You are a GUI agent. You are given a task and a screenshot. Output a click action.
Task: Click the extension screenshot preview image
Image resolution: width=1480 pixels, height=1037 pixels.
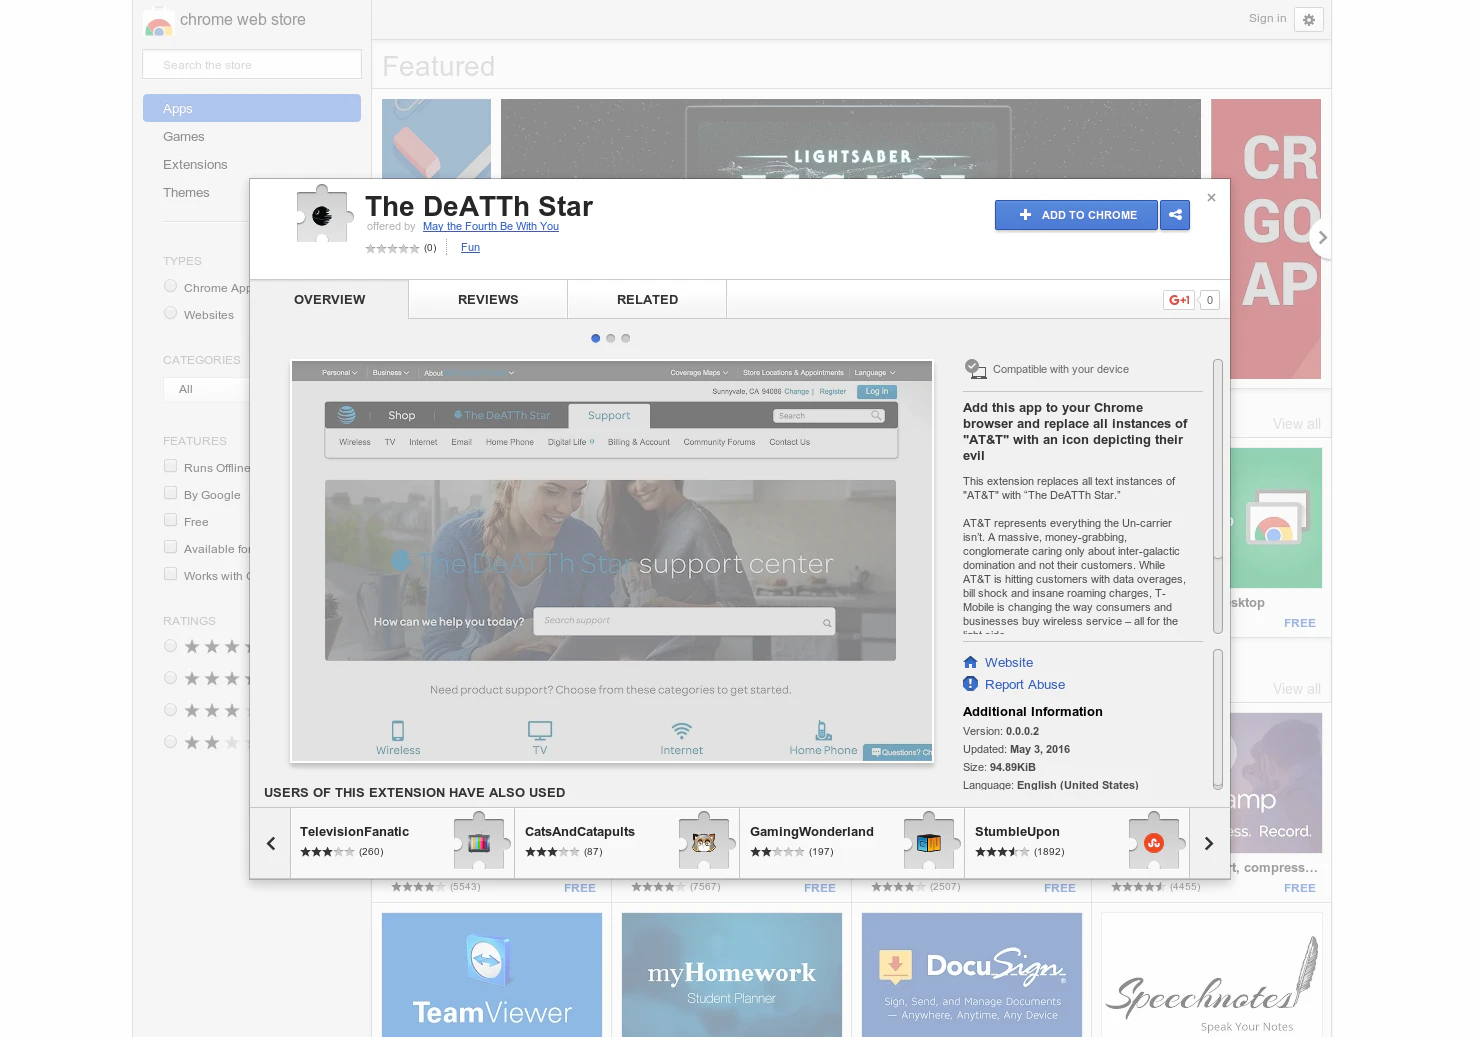[611, 561]
